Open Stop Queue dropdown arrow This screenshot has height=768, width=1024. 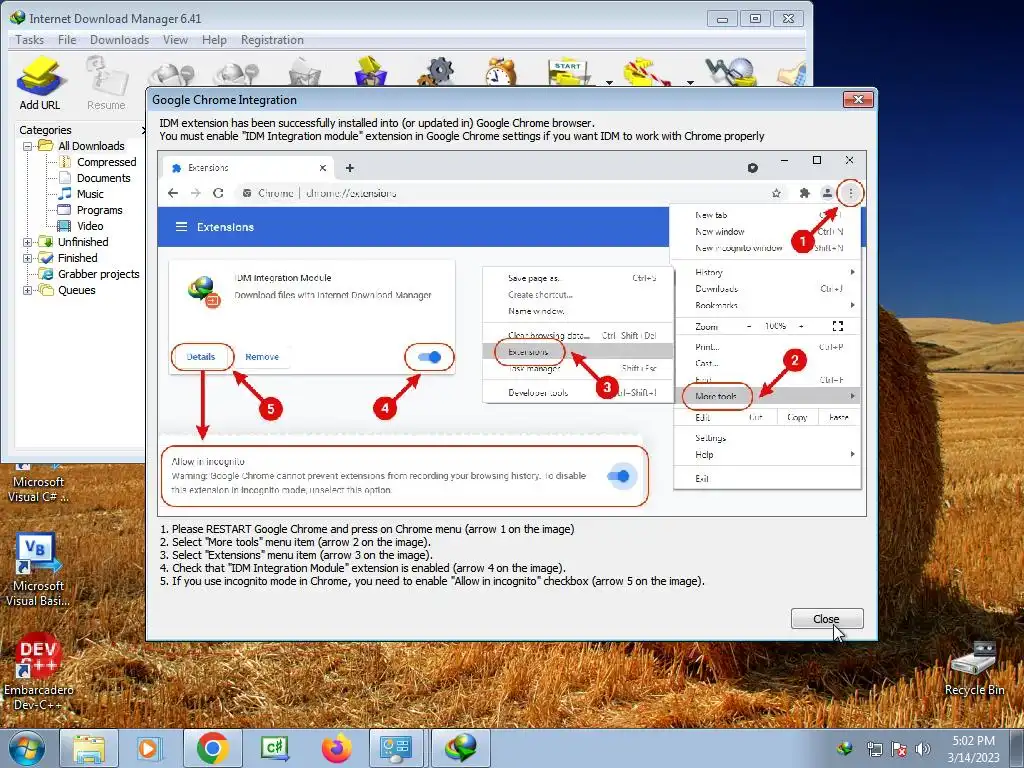click(690, 82)
